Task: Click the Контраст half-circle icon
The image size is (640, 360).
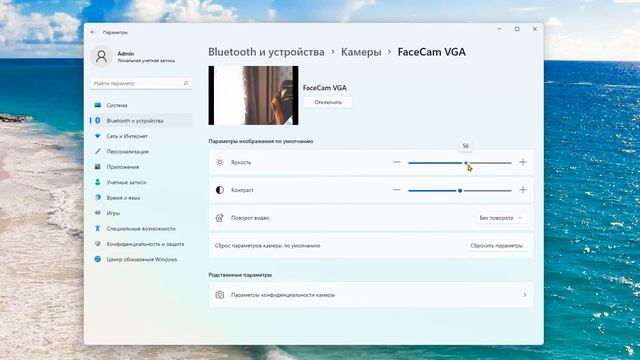Action: pos(220,190)
